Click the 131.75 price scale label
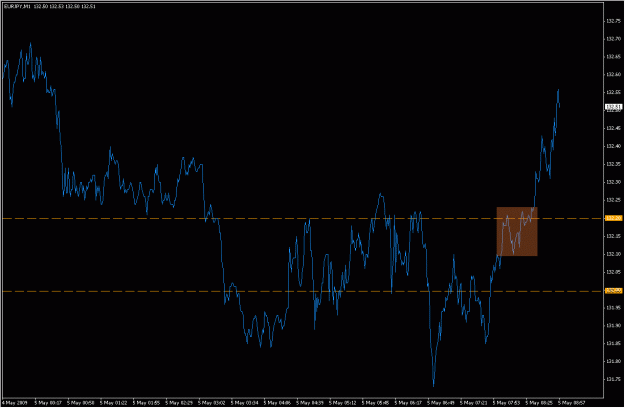 coord(613,379)
